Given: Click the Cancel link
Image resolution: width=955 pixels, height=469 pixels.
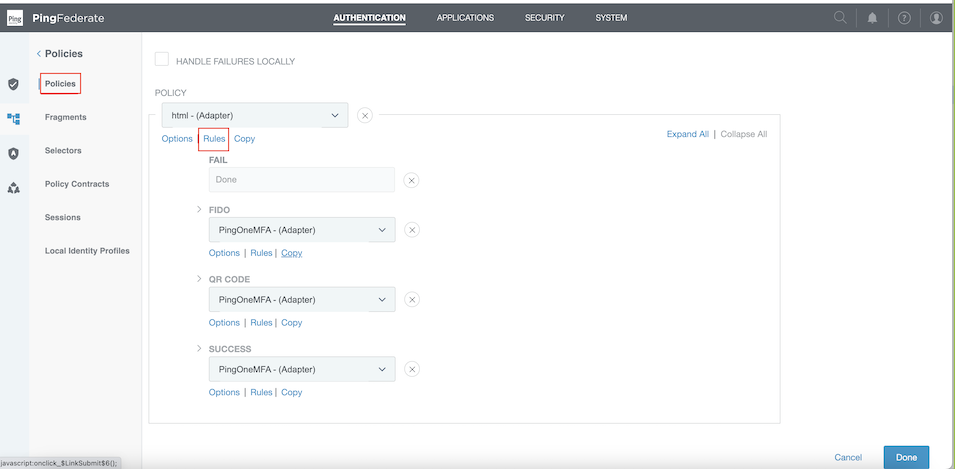Looking at the screenshot, I should pyautogui.click(x=848, y=457).
